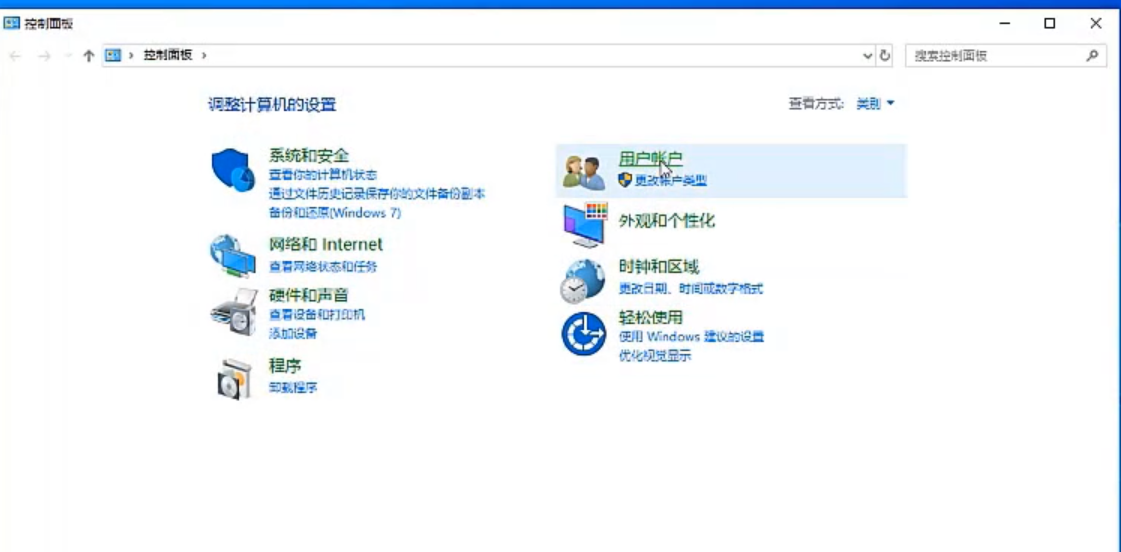Viewport: 1121px width, 552px height.
Task: Open the 查看方式 类别 dropdown
Action: point(875,104)
